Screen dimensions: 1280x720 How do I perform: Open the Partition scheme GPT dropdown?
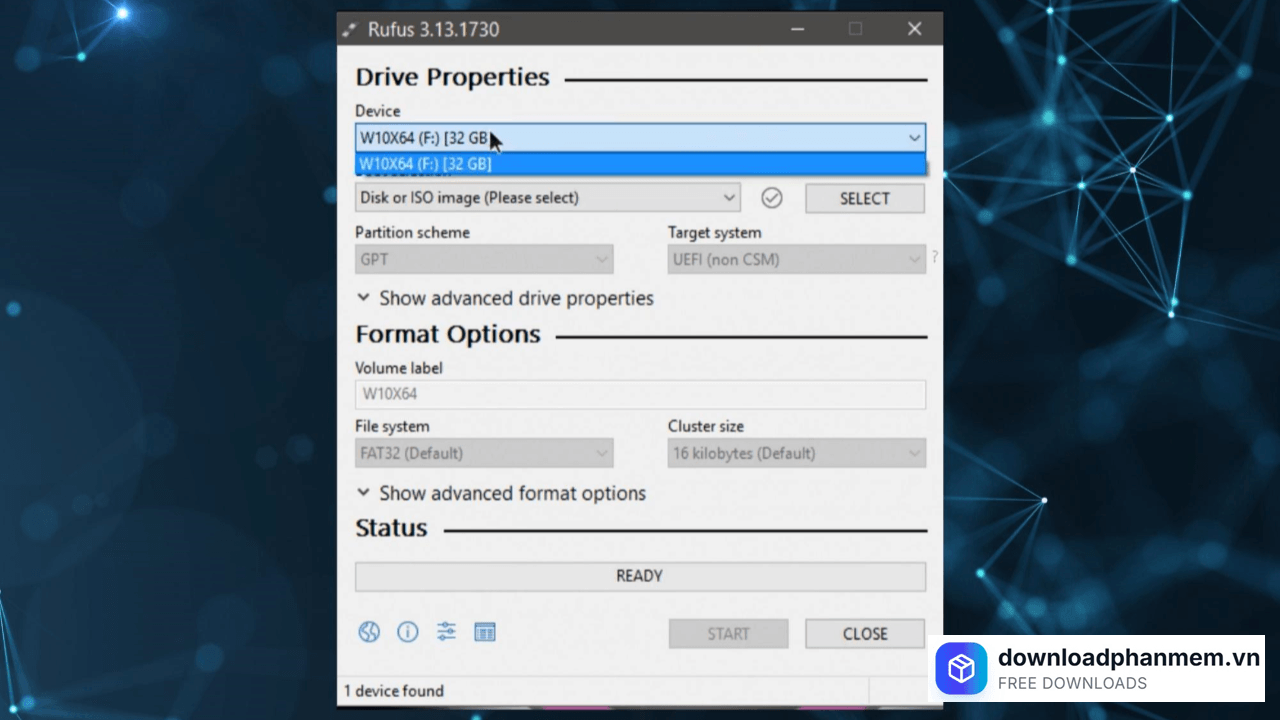[x=484, y=259]
